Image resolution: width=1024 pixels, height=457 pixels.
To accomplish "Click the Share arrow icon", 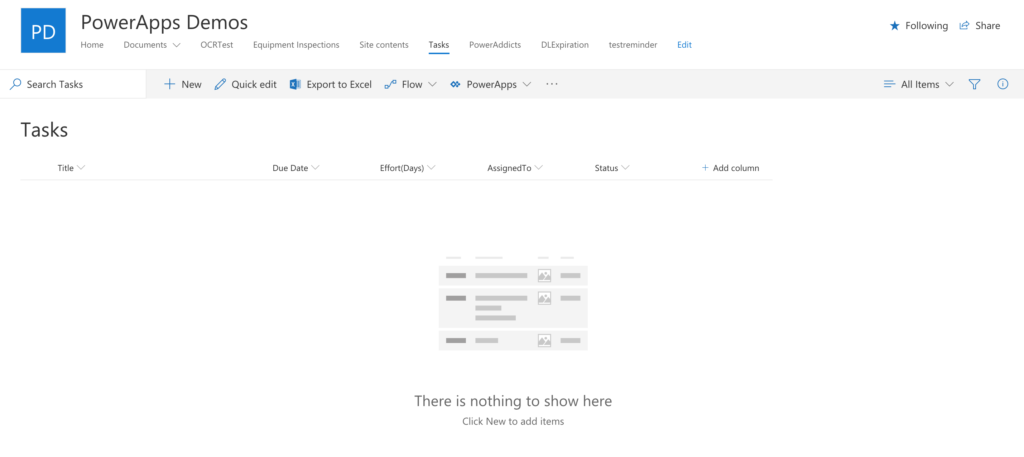I will coord(964,25).
